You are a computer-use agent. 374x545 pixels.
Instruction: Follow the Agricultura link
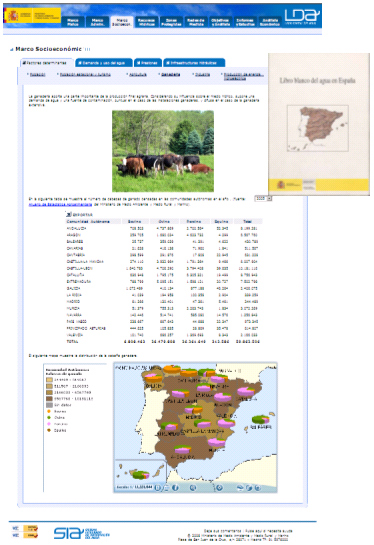(x=138, y=74)
